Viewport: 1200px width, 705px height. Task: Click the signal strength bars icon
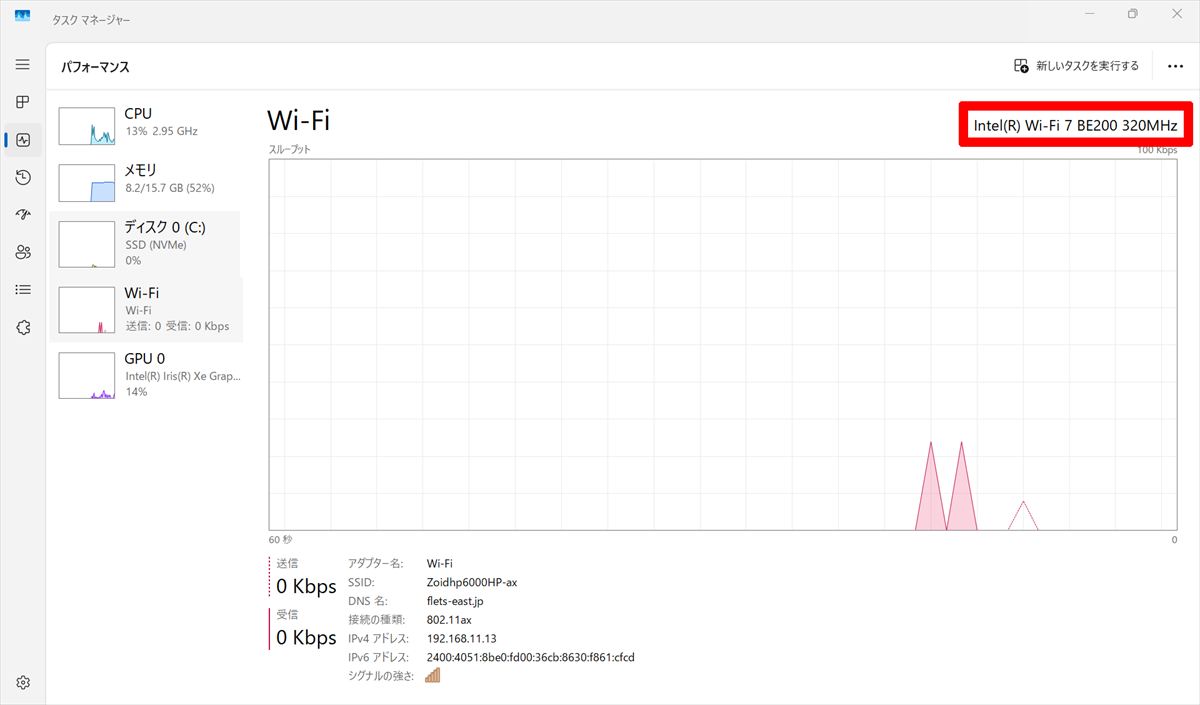433,676
